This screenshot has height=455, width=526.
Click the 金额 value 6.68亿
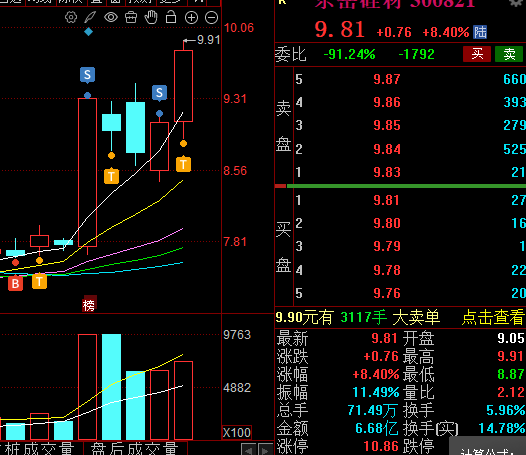point(377,428)
